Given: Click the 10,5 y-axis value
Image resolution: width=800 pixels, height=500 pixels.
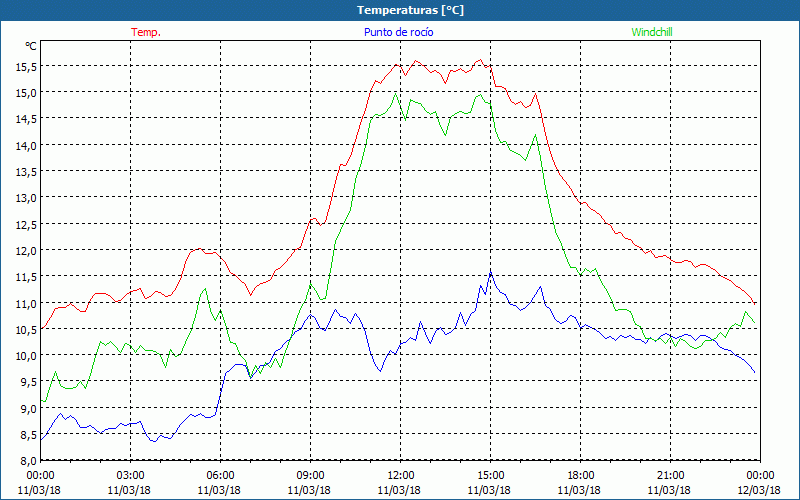Looking at the screenshot, I should 25,329.
